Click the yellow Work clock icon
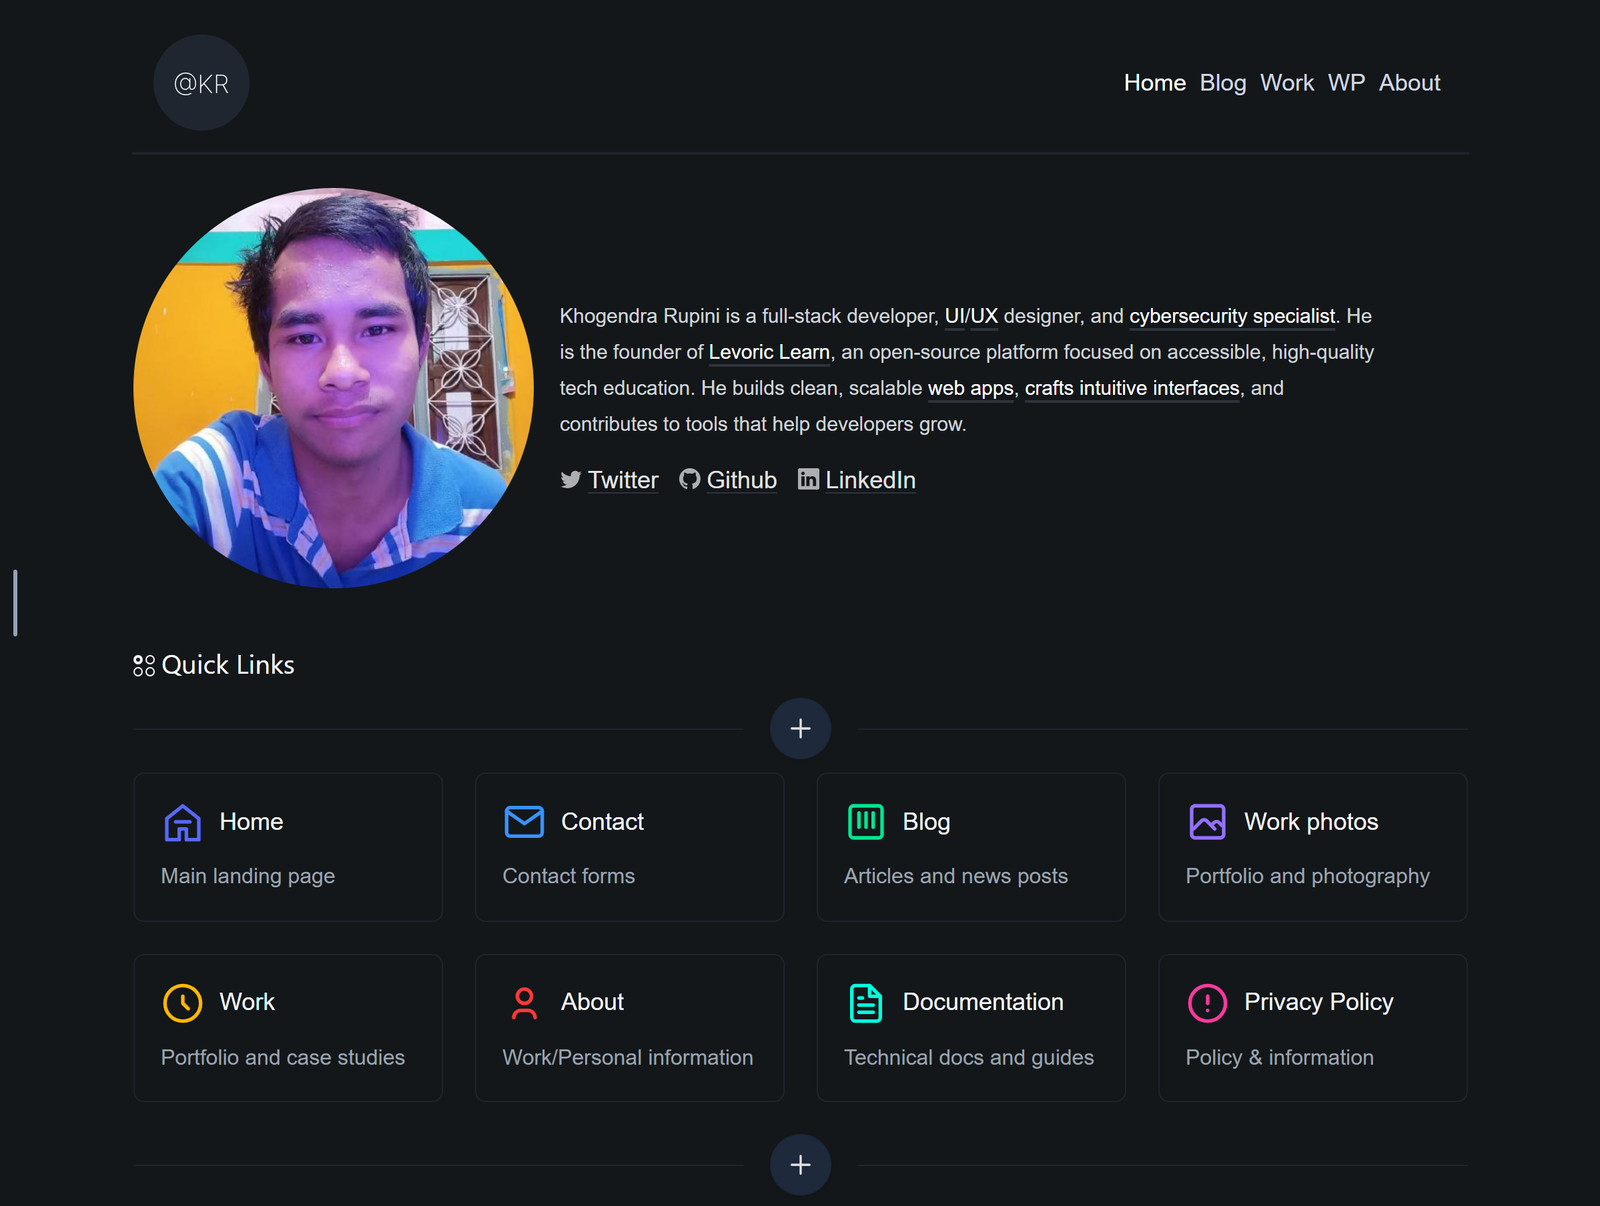The image size is (1600, 1206). 182,1003
